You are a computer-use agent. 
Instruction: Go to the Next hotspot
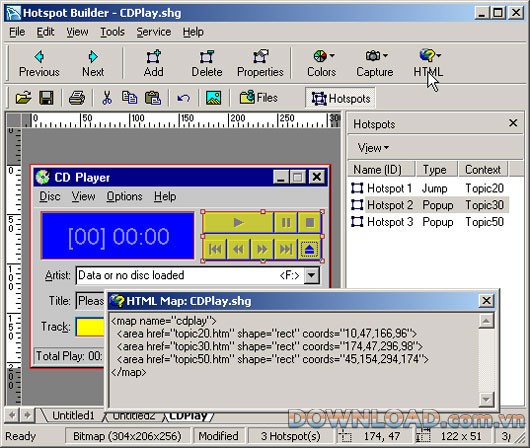click(x=93, y=64)
